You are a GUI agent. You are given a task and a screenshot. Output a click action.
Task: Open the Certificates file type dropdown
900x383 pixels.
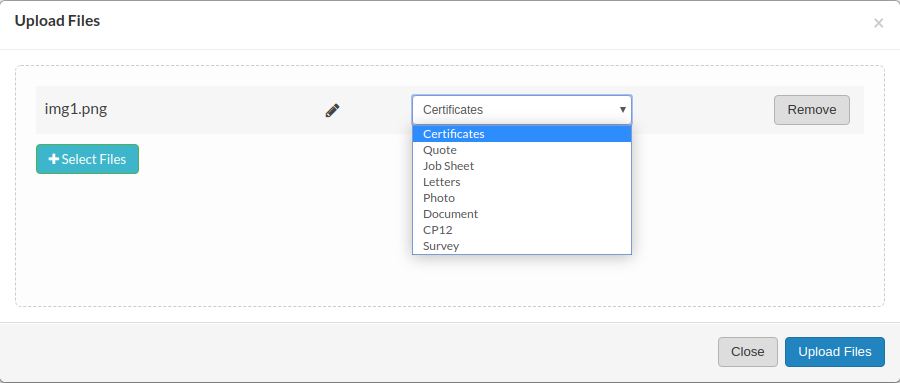(x=522, y=110)
